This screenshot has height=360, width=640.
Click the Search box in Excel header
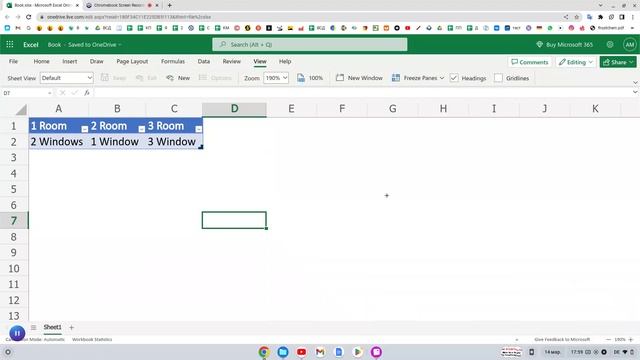coord(310,44)
